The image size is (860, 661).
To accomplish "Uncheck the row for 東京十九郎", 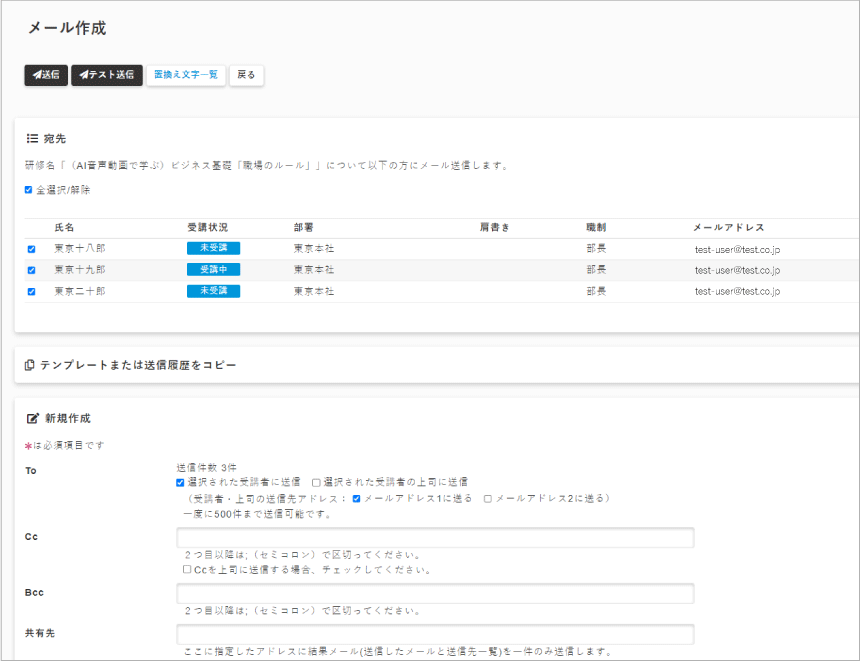I will pyautogui.click(x=31, y=270).
